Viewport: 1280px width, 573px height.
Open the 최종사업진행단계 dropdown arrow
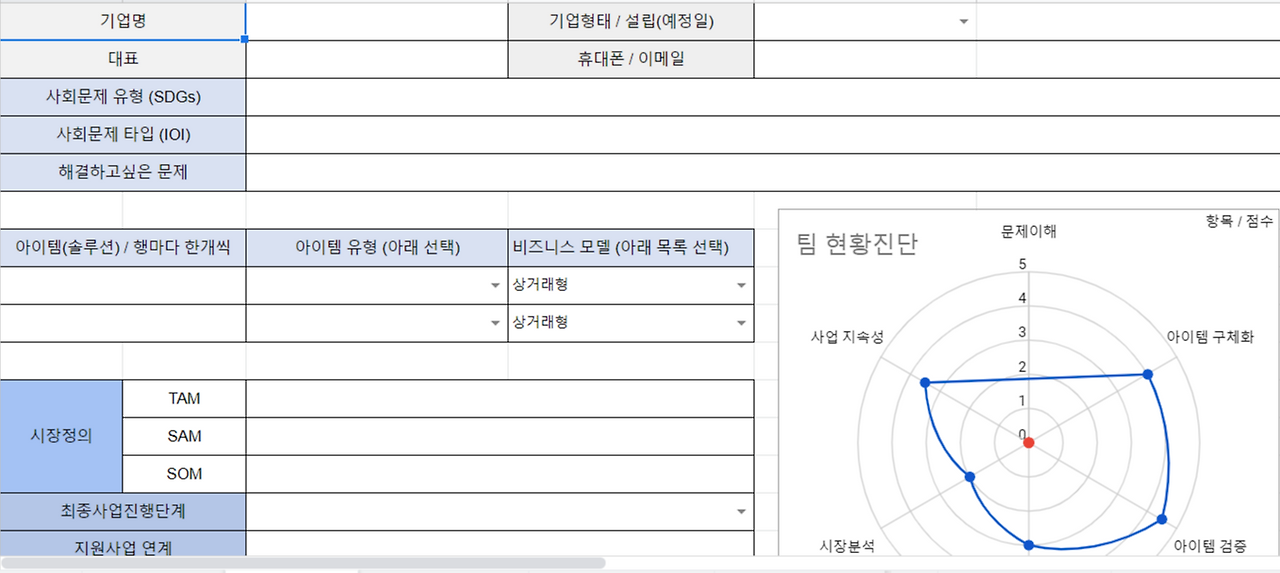(741, 512)
